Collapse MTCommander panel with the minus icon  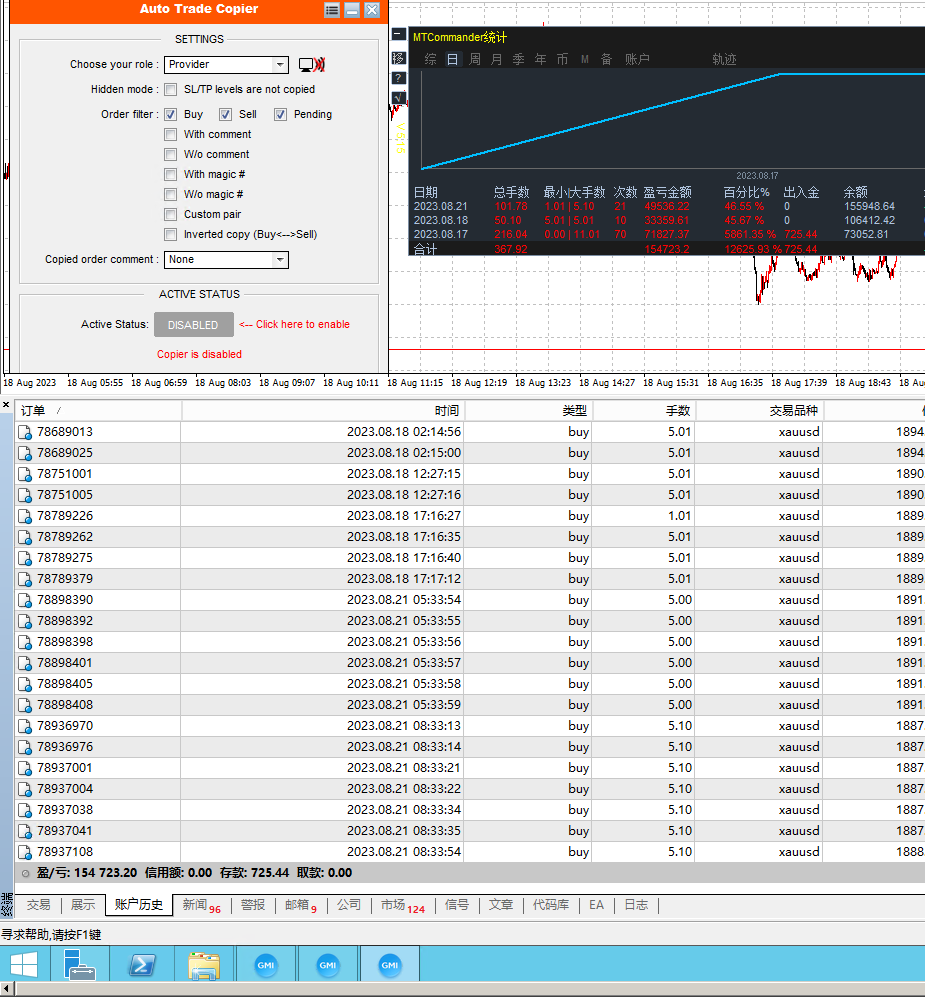click(x=399, y=35)
